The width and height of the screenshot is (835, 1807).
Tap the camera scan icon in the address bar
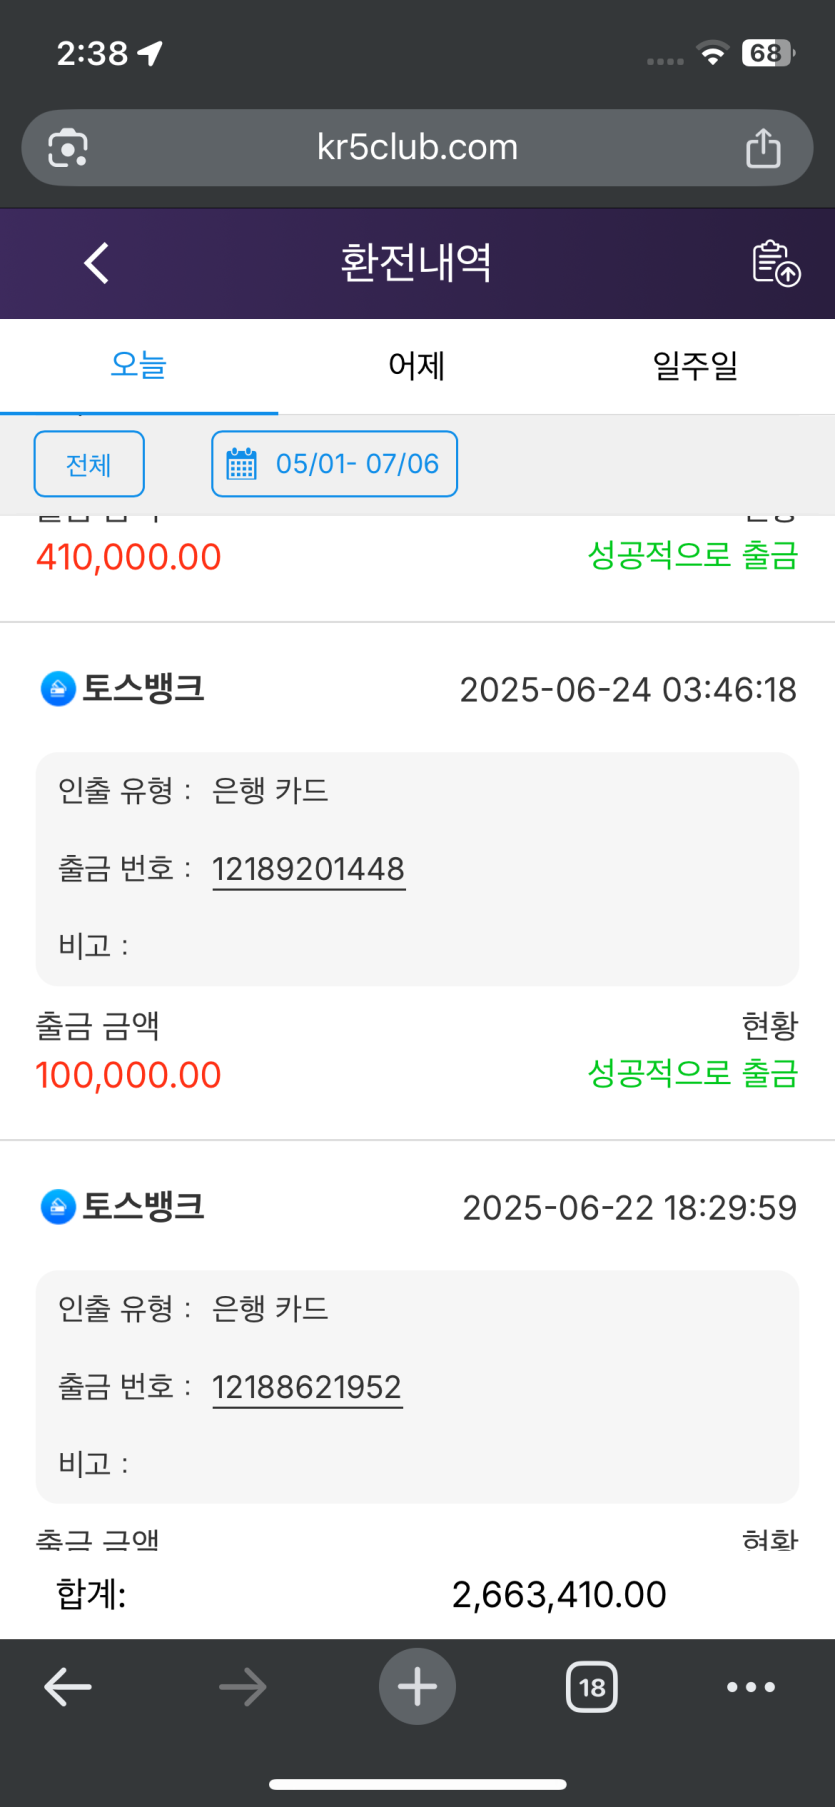click(x=68, y=148)
